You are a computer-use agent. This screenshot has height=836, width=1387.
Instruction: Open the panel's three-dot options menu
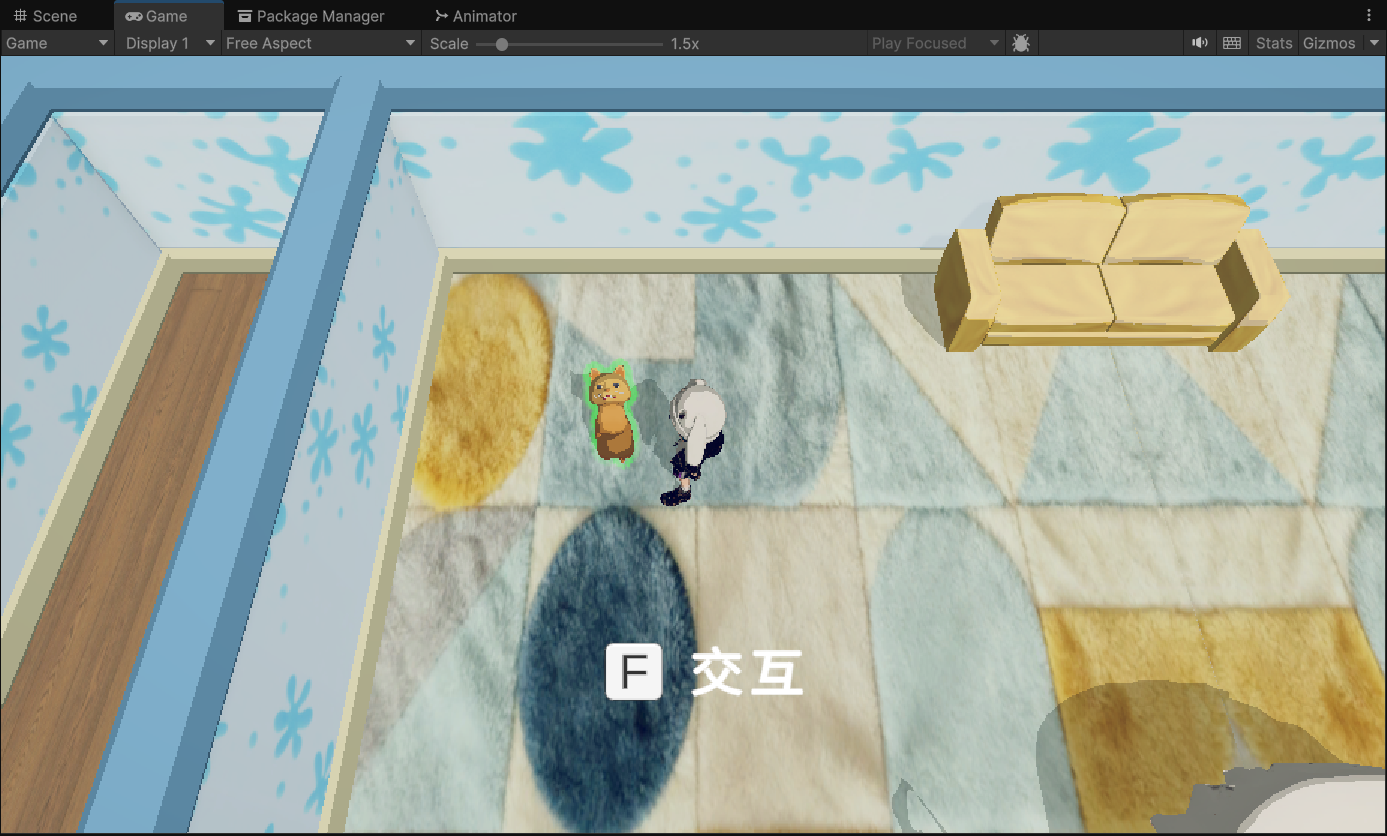(x=1369, y=16)
